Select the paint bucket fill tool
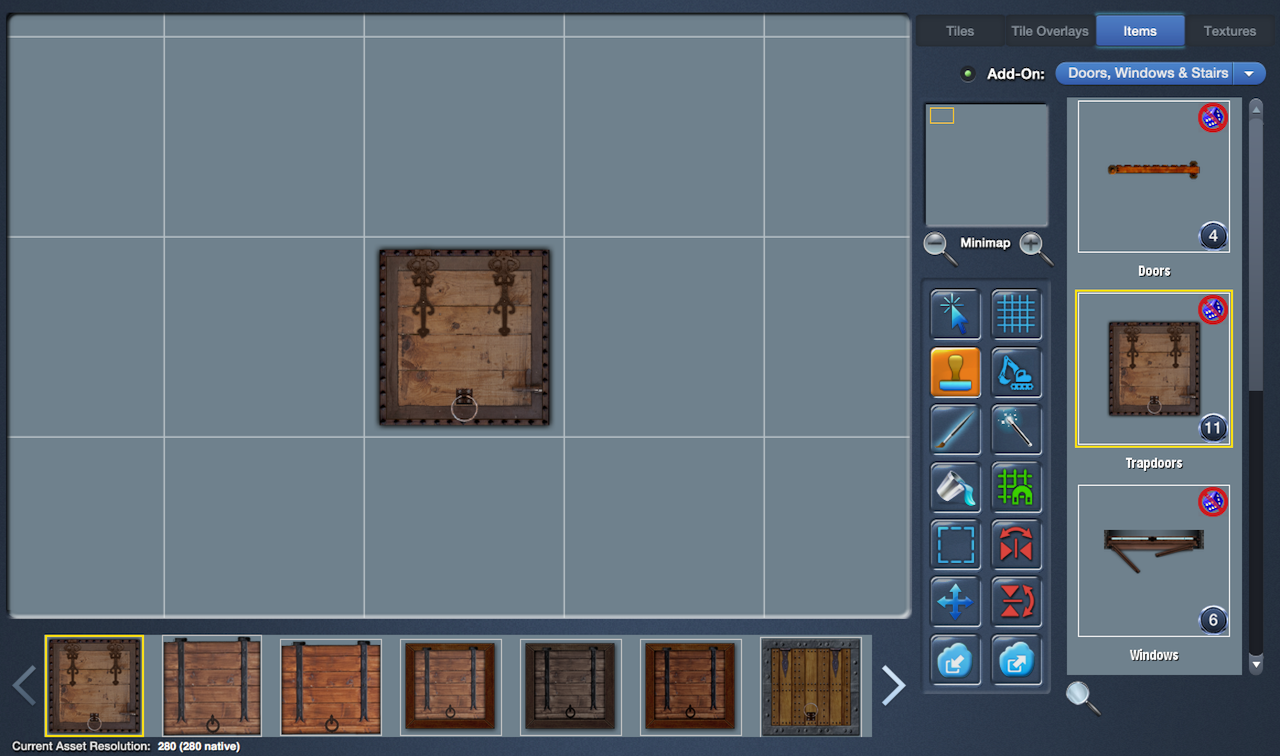 (955, 487)
